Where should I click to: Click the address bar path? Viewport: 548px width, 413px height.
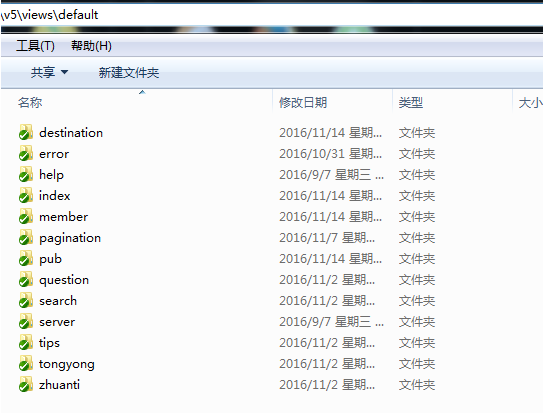click(x=50, y=15)
